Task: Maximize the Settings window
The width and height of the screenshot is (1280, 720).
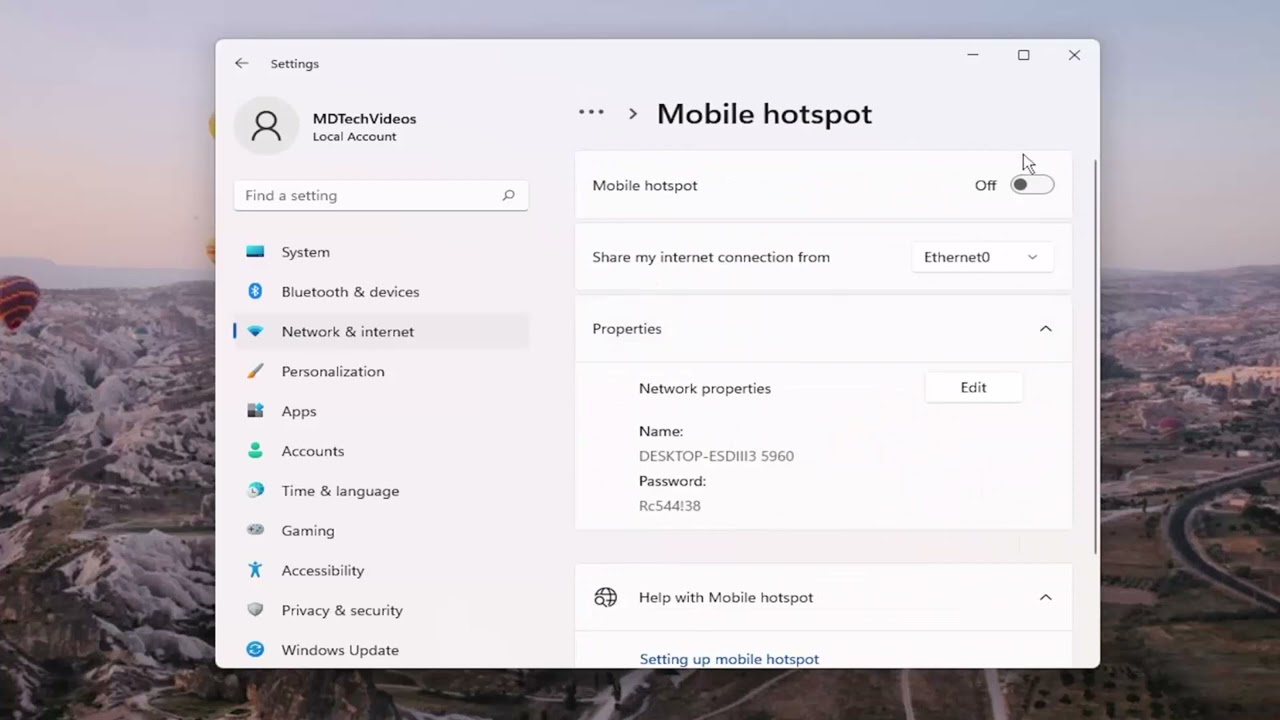Action: pyautogui.click(x=1023, y=55)
